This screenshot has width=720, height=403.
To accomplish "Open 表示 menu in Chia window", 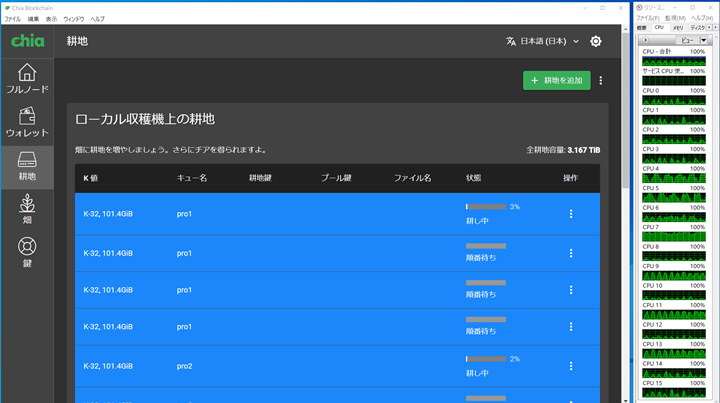I will coord(51,19).
